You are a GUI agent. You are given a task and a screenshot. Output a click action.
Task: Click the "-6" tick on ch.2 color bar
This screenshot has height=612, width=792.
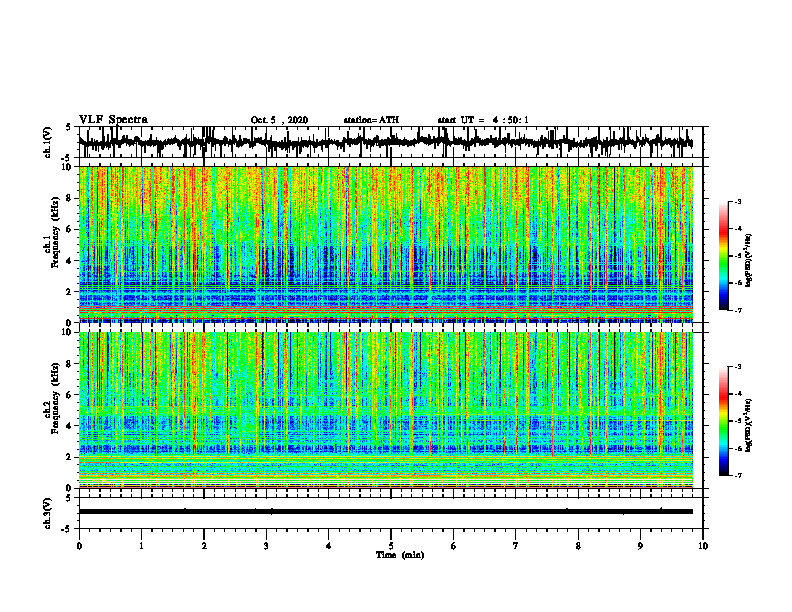click(738, 448)
